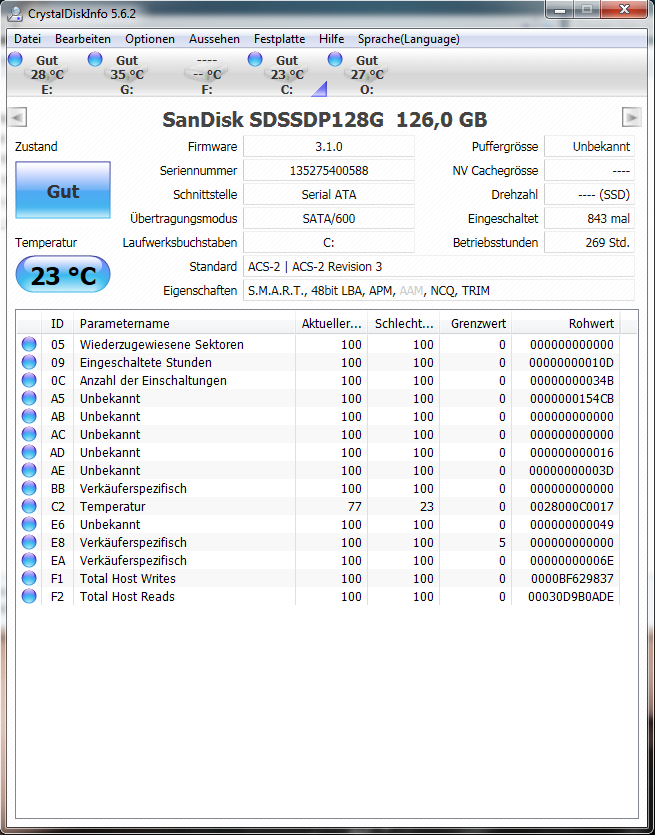Click the Eigenschaften features field

[439, 290]
